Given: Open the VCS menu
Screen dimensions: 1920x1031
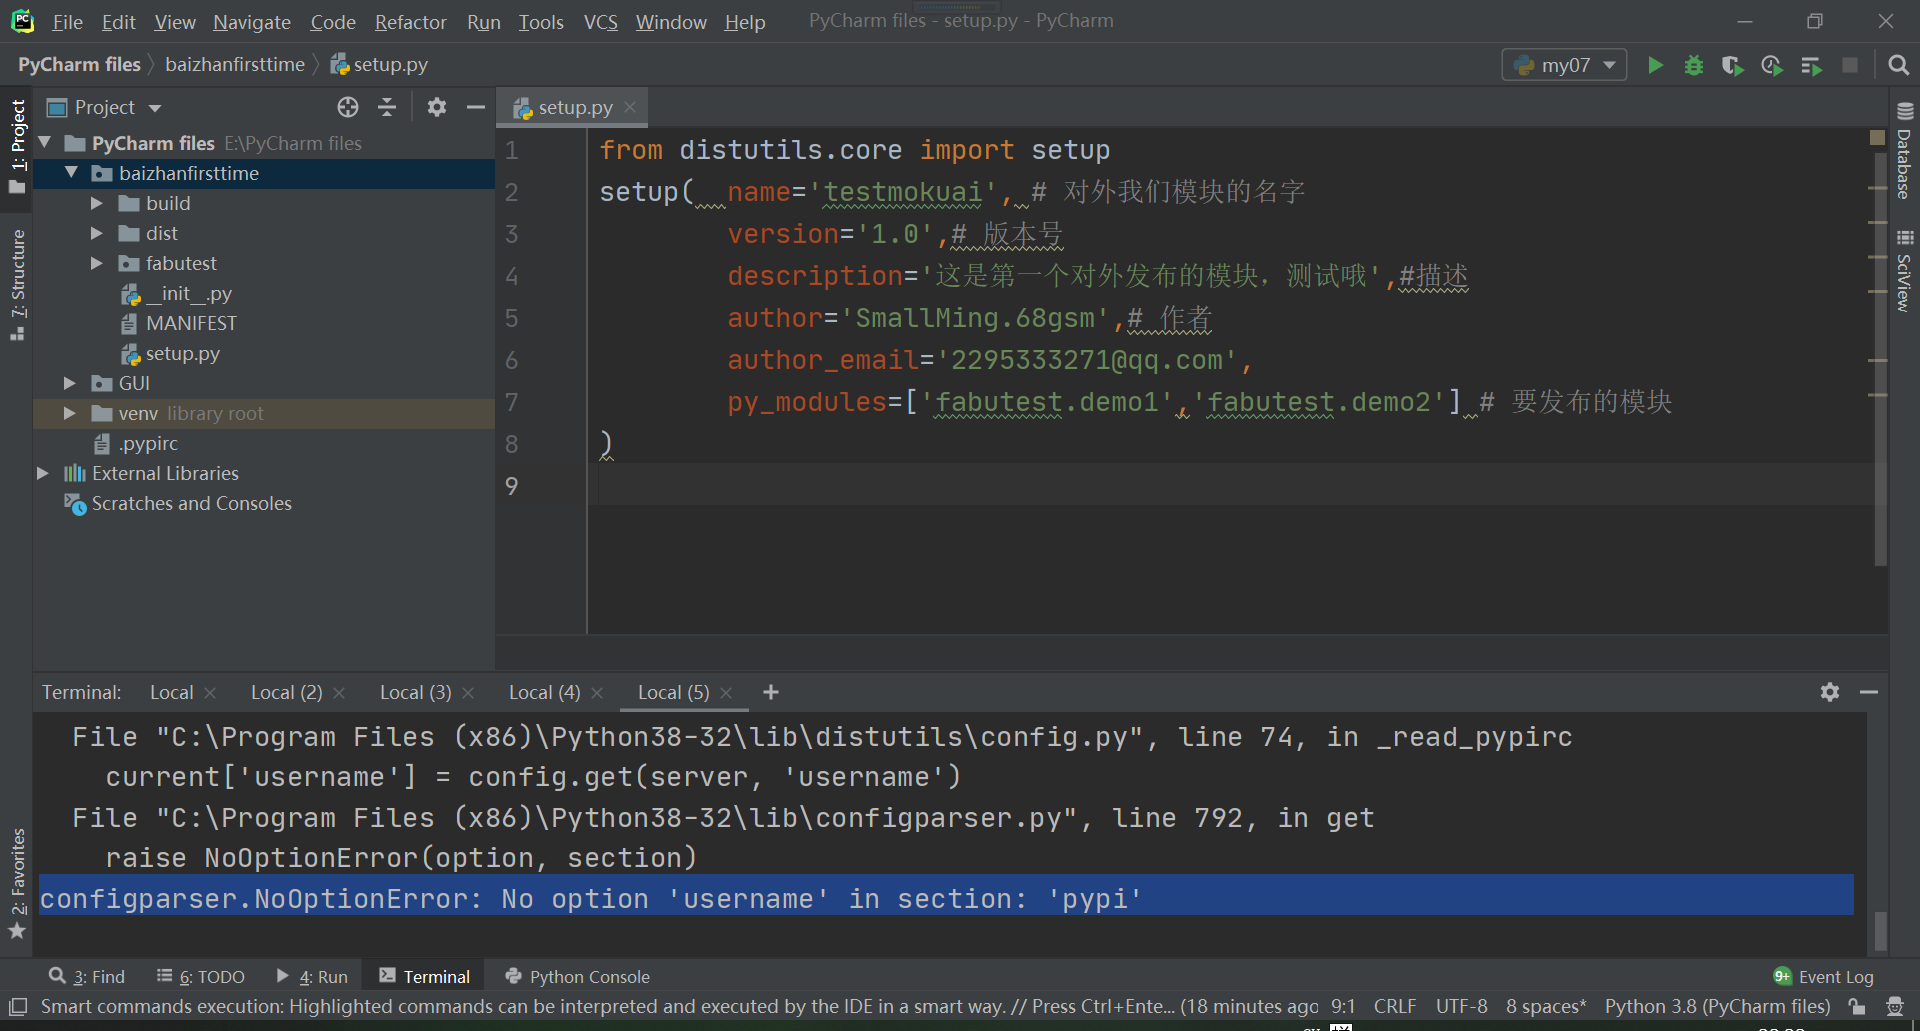Looking at the screenshot, I should (x=600, y=22).
